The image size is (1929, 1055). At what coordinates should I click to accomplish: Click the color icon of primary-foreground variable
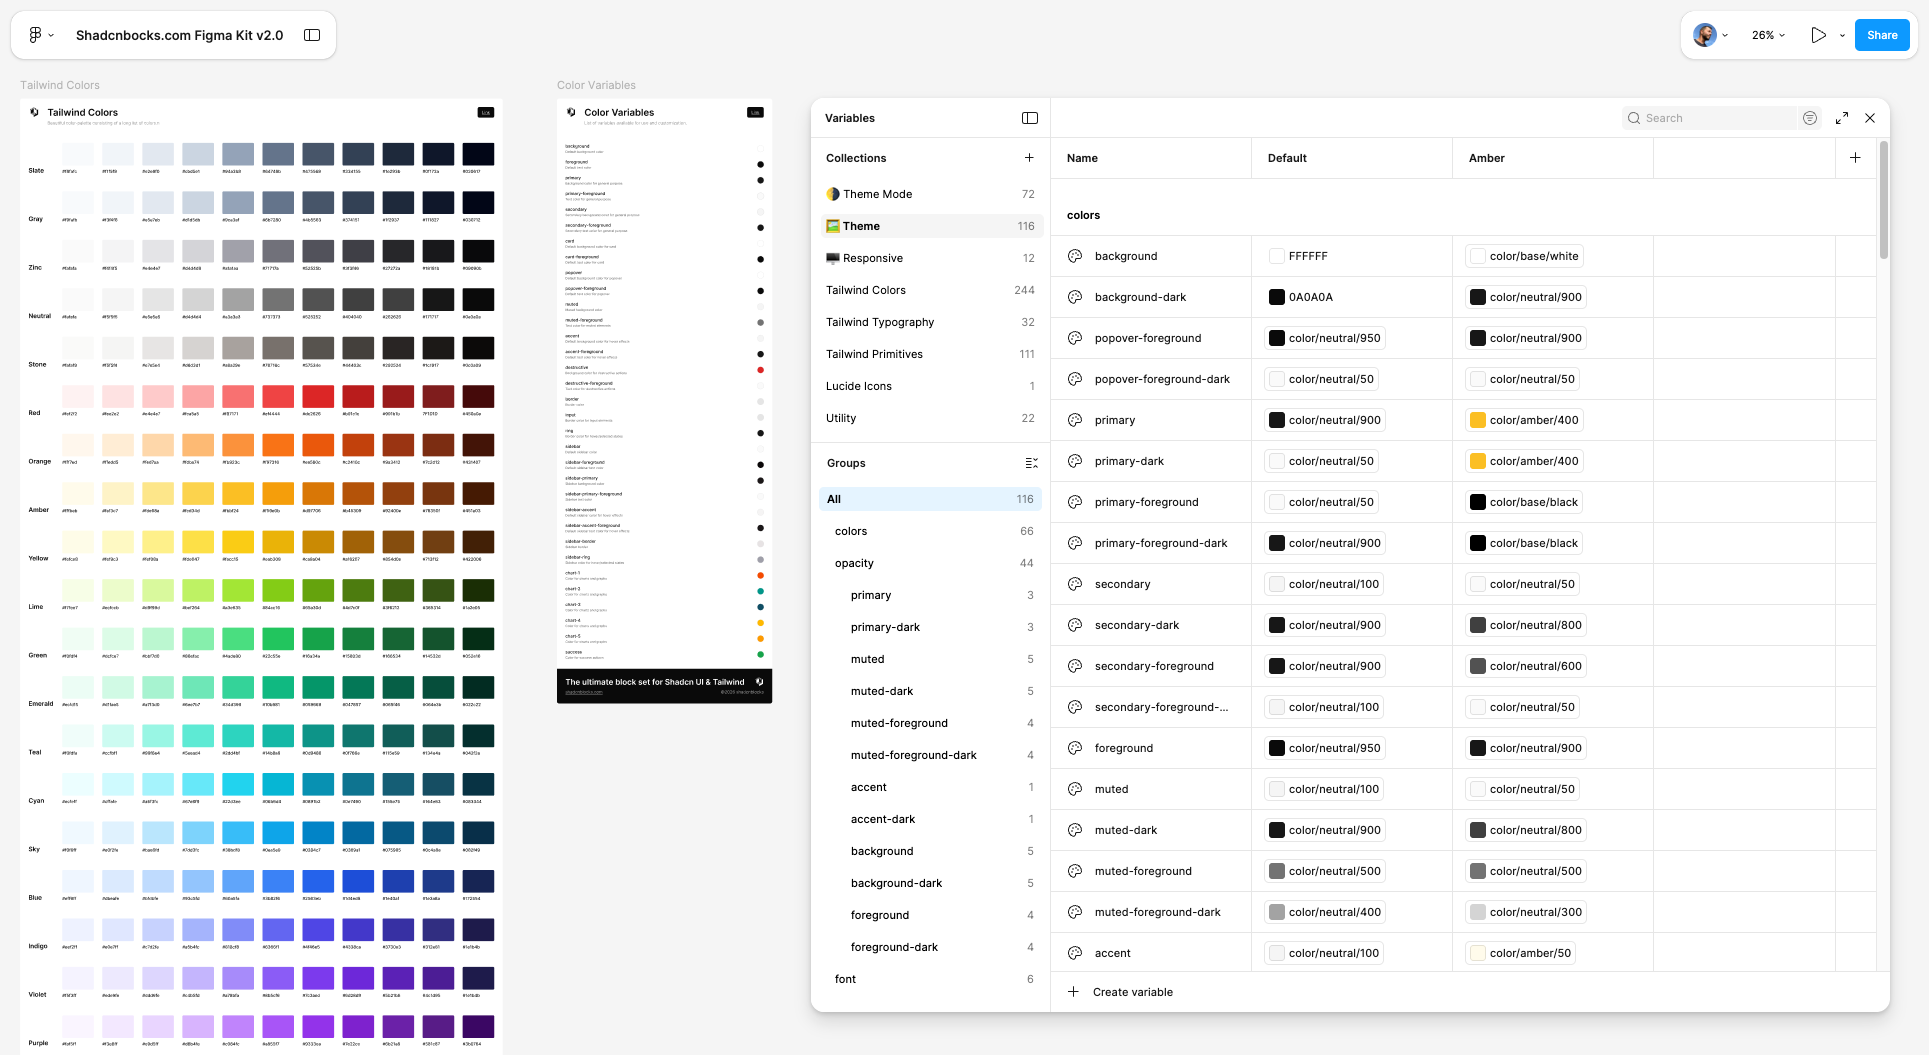point(1075,502)
